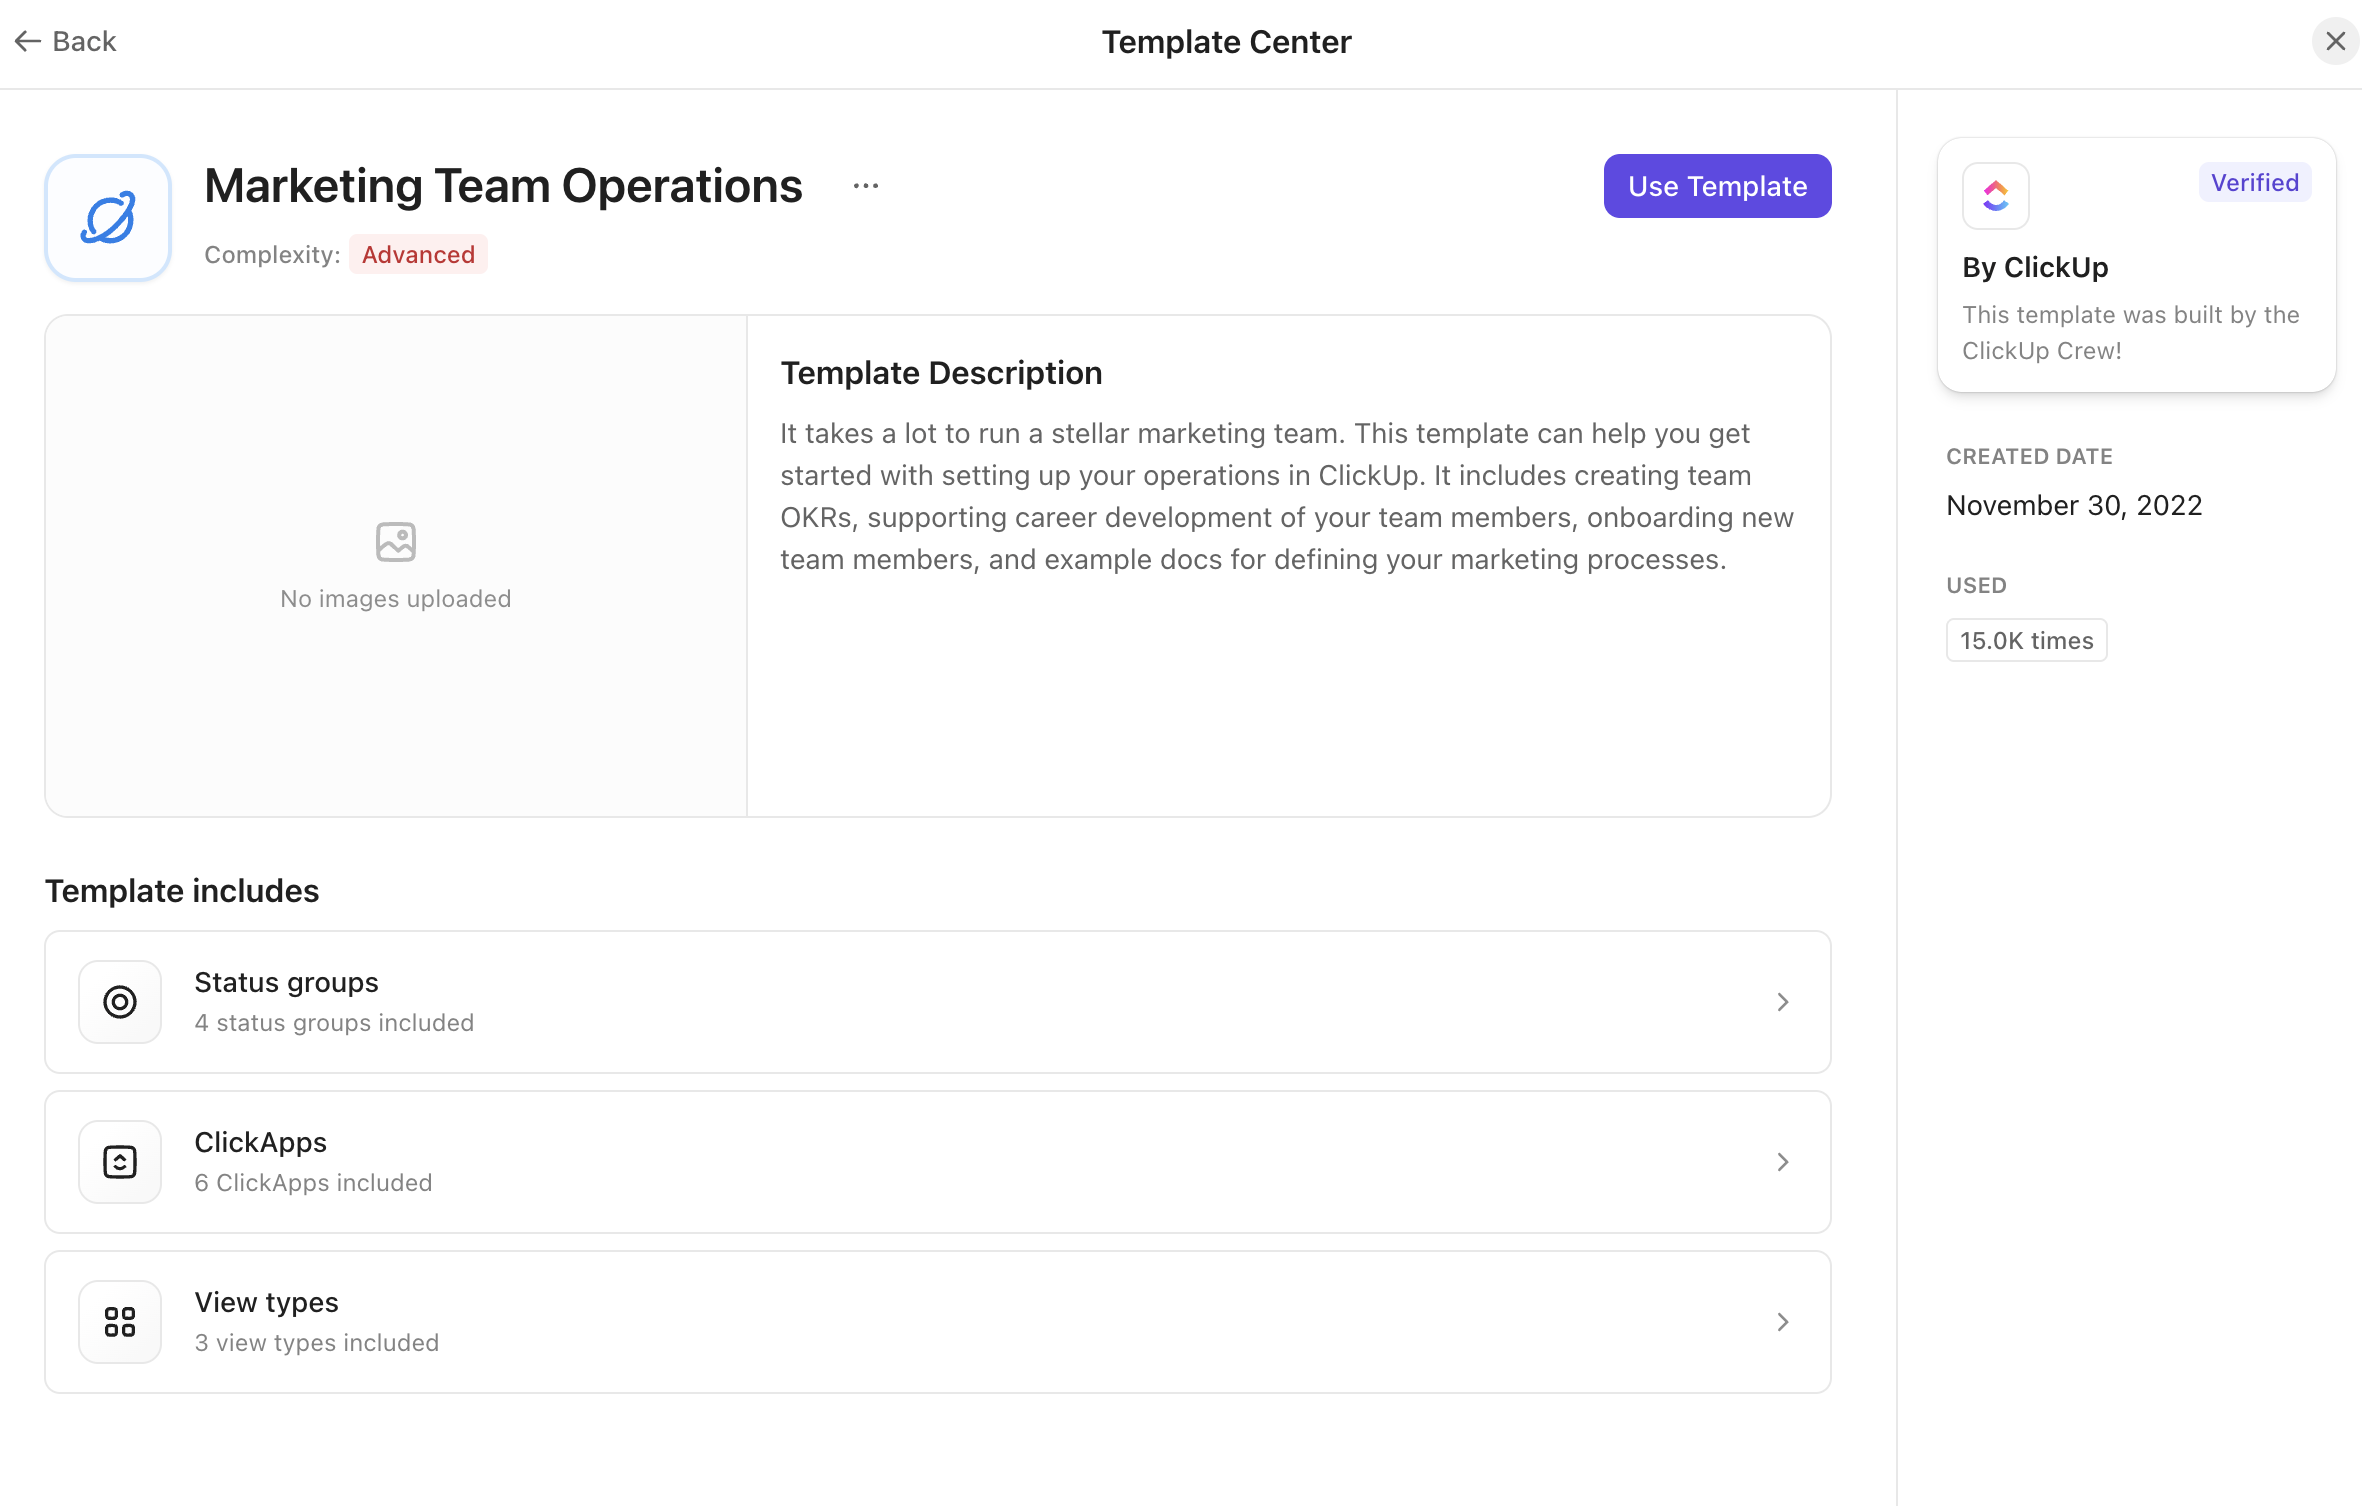Click the 15.0K times usage chip
Screen dimensions: 2362x1506
tap(2026, 640)
